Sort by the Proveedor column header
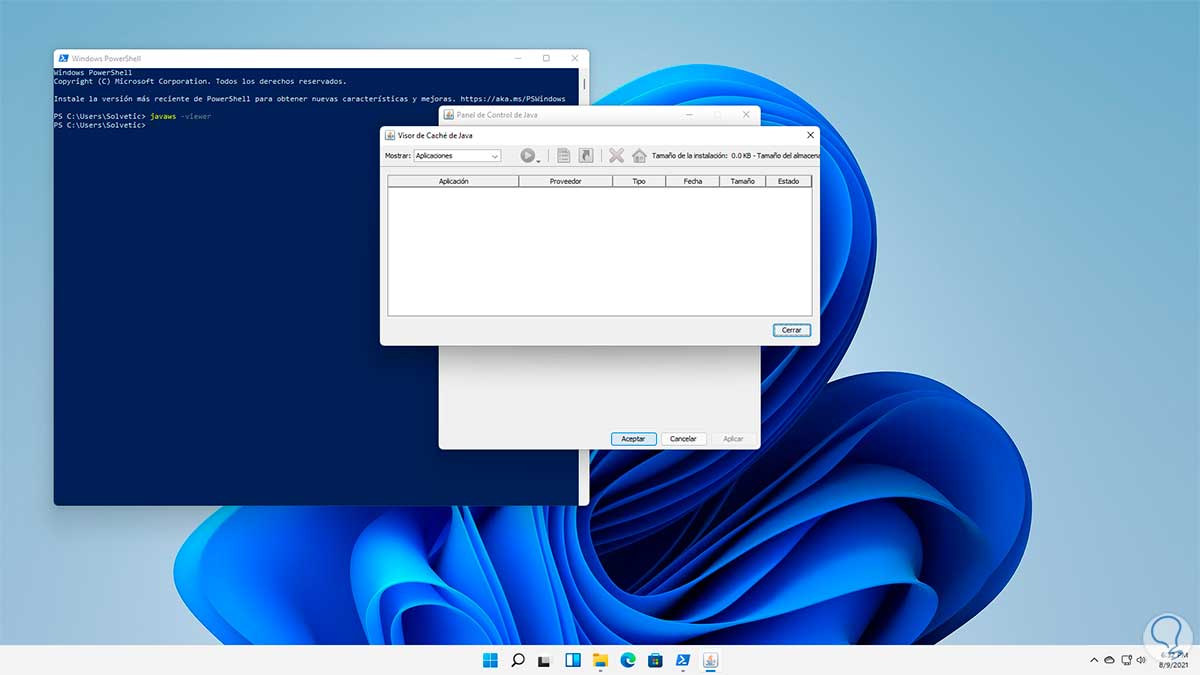Screen dimensions: 1200x675 tap(565, 181)
